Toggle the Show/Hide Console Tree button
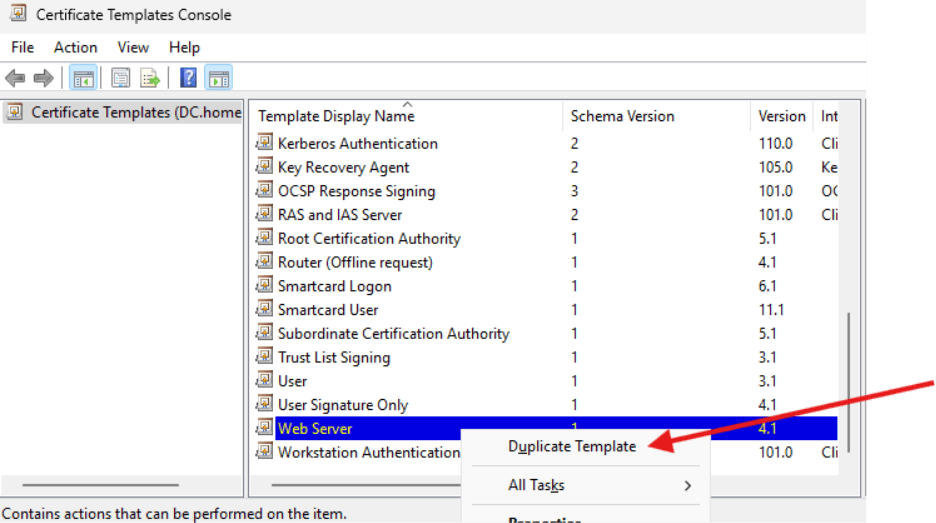 (84, 78)
